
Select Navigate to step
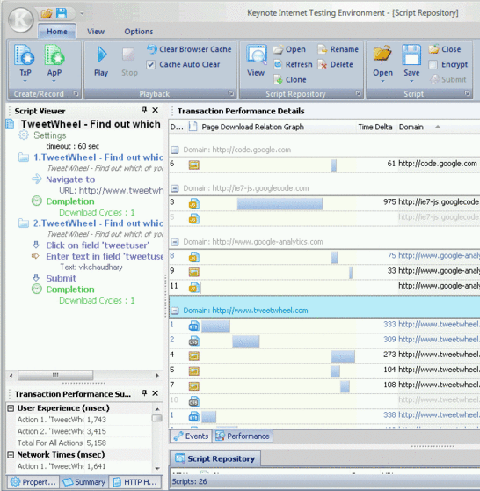click(x=71, y=179)
